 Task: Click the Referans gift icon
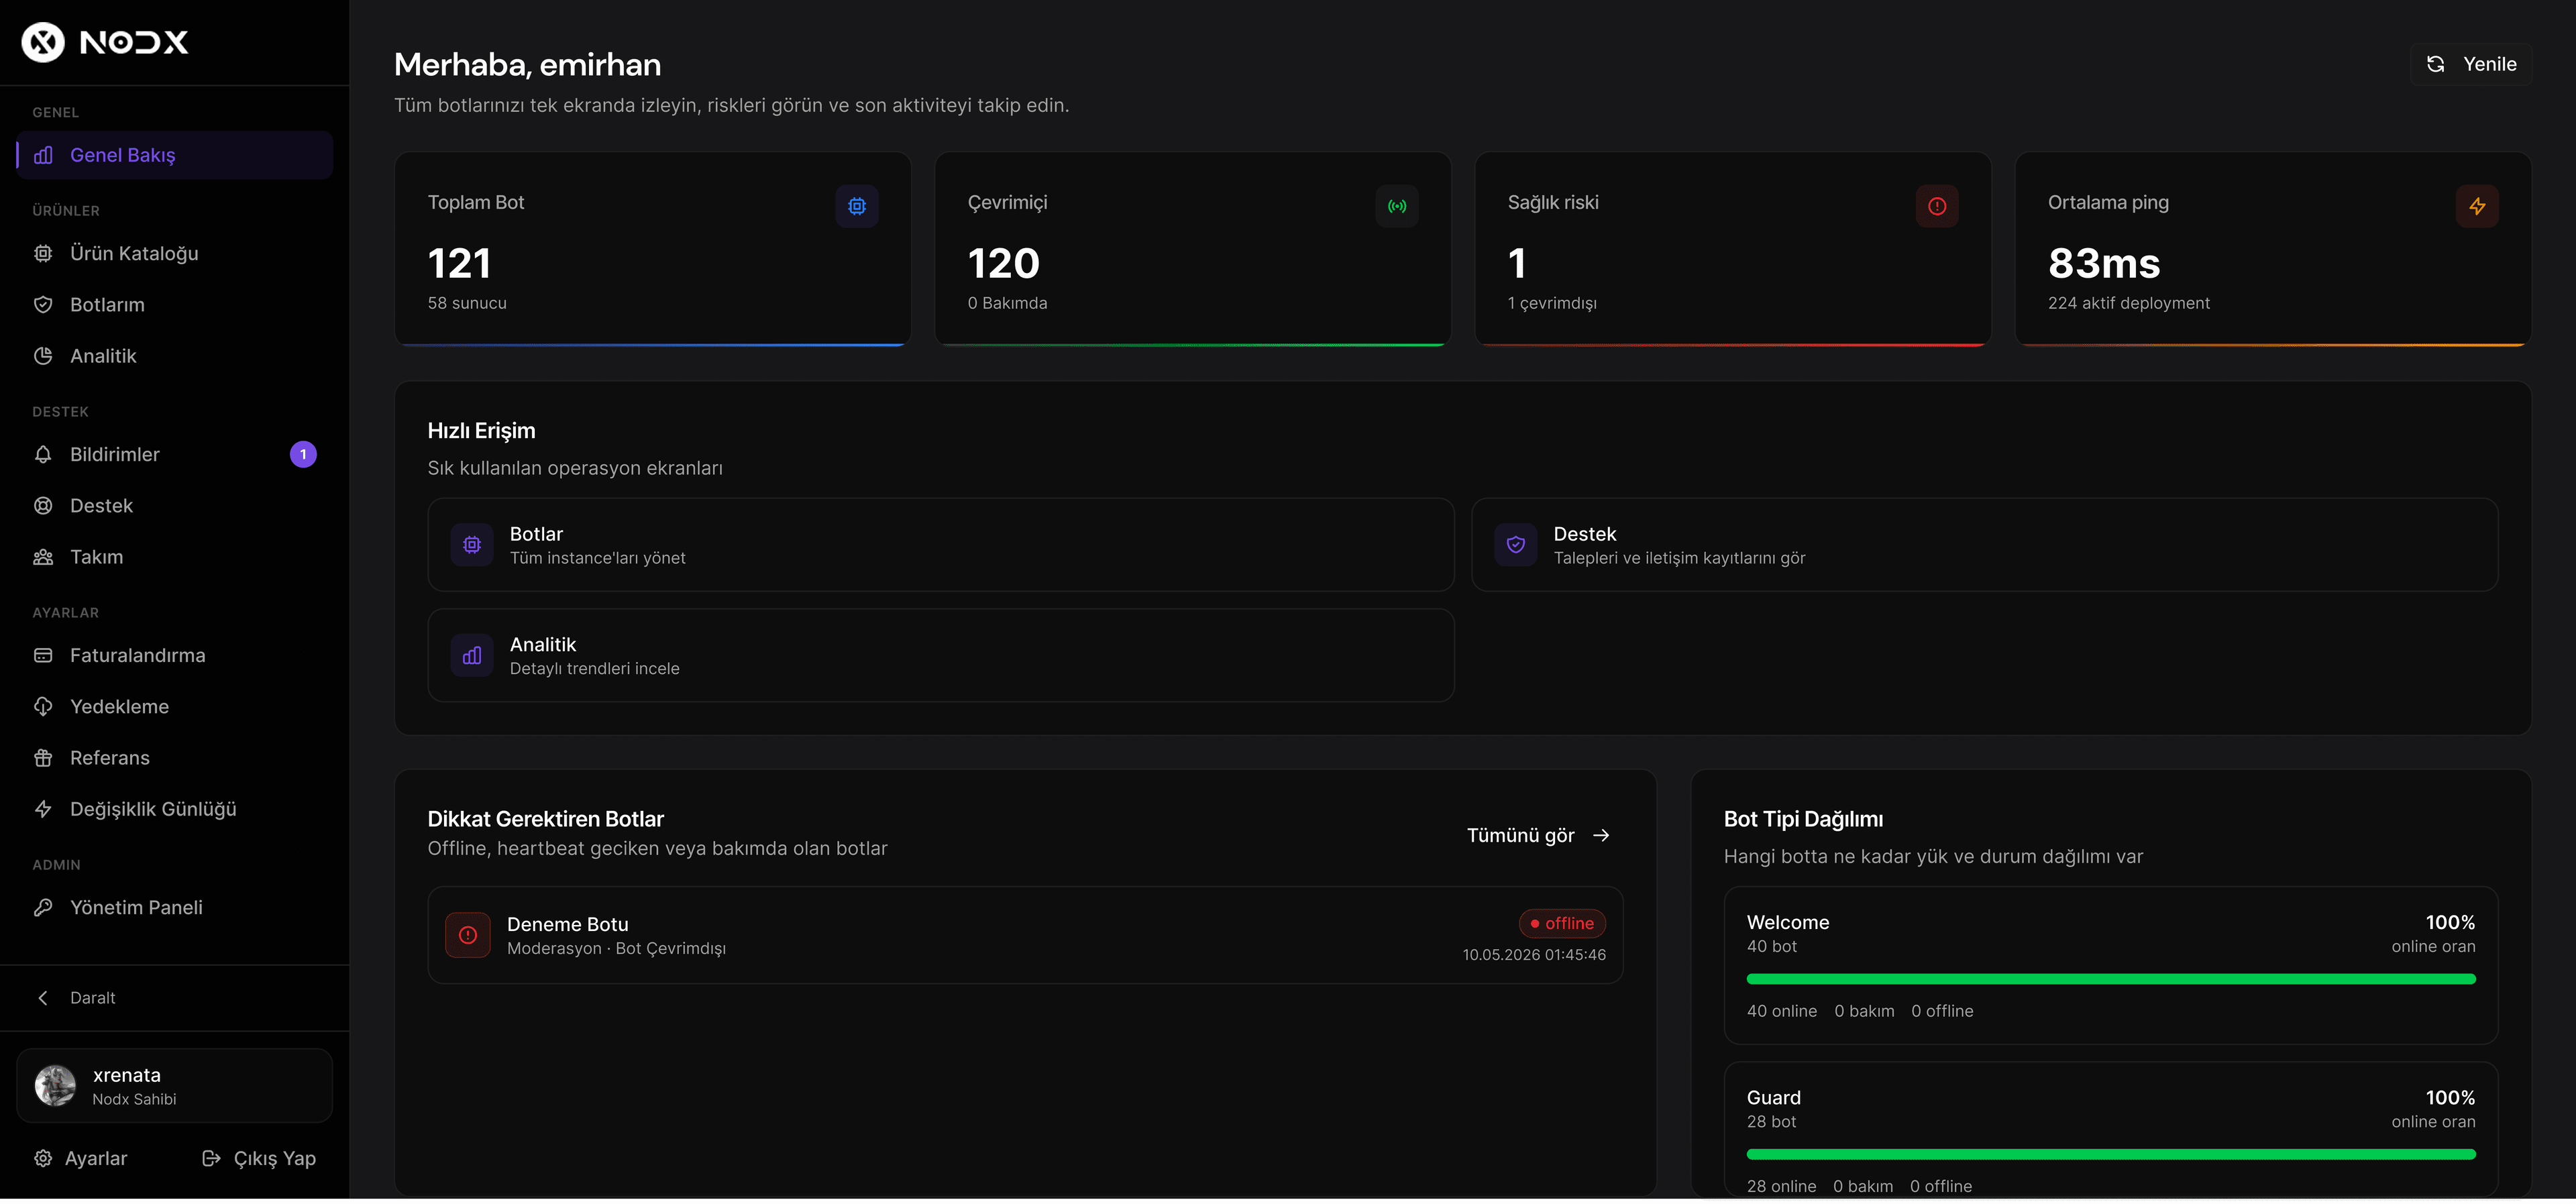tap(43, 758)
